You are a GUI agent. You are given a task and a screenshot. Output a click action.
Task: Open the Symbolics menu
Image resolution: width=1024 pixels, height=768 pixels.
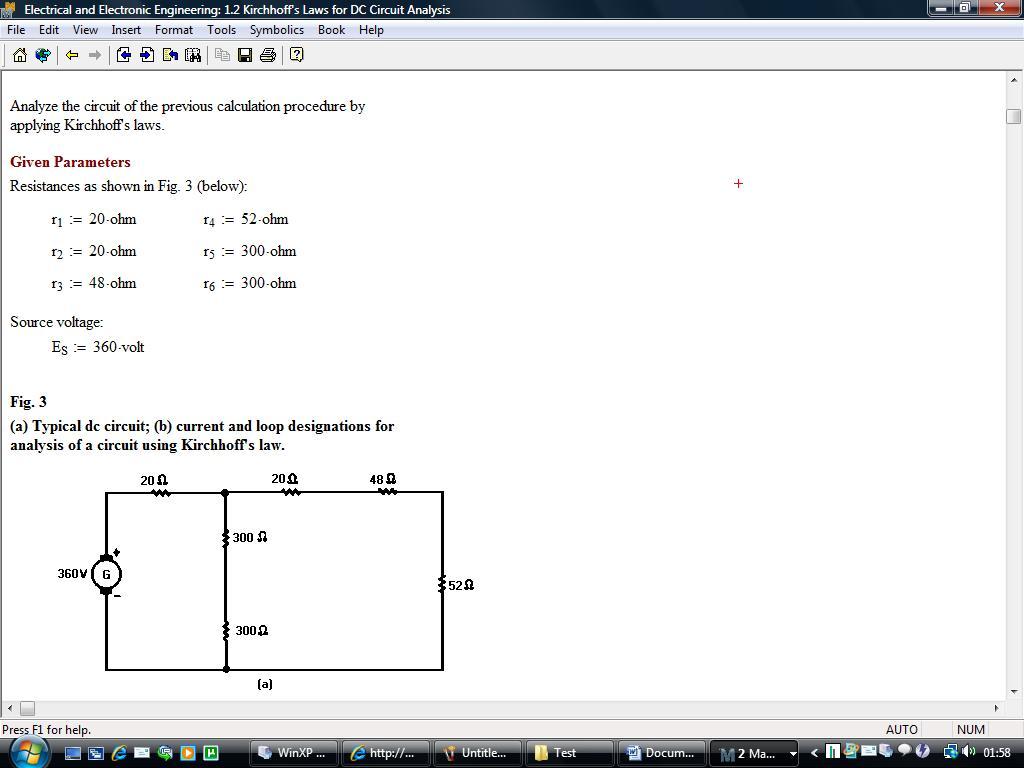click(276, 30)
